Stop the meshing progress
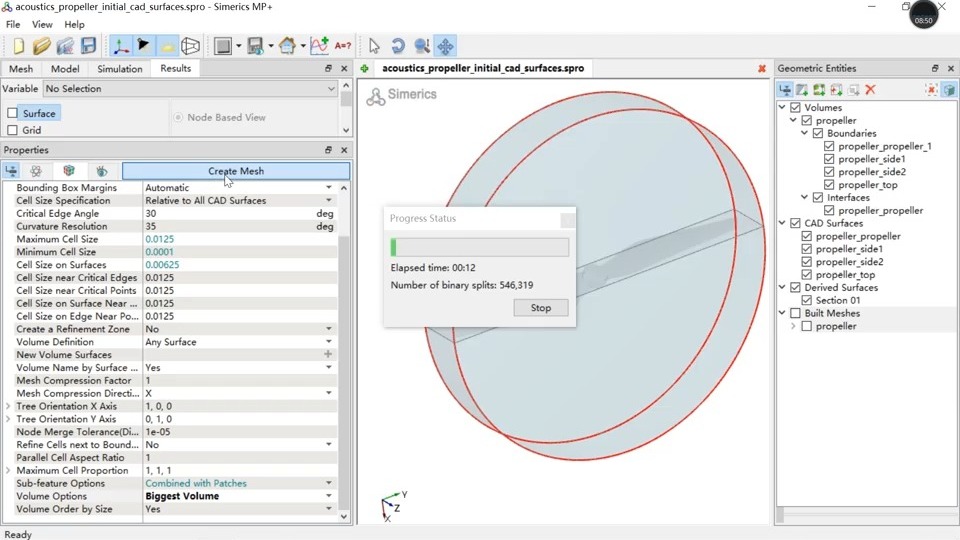This screenshot has height=540, width=960. (541, 308)
